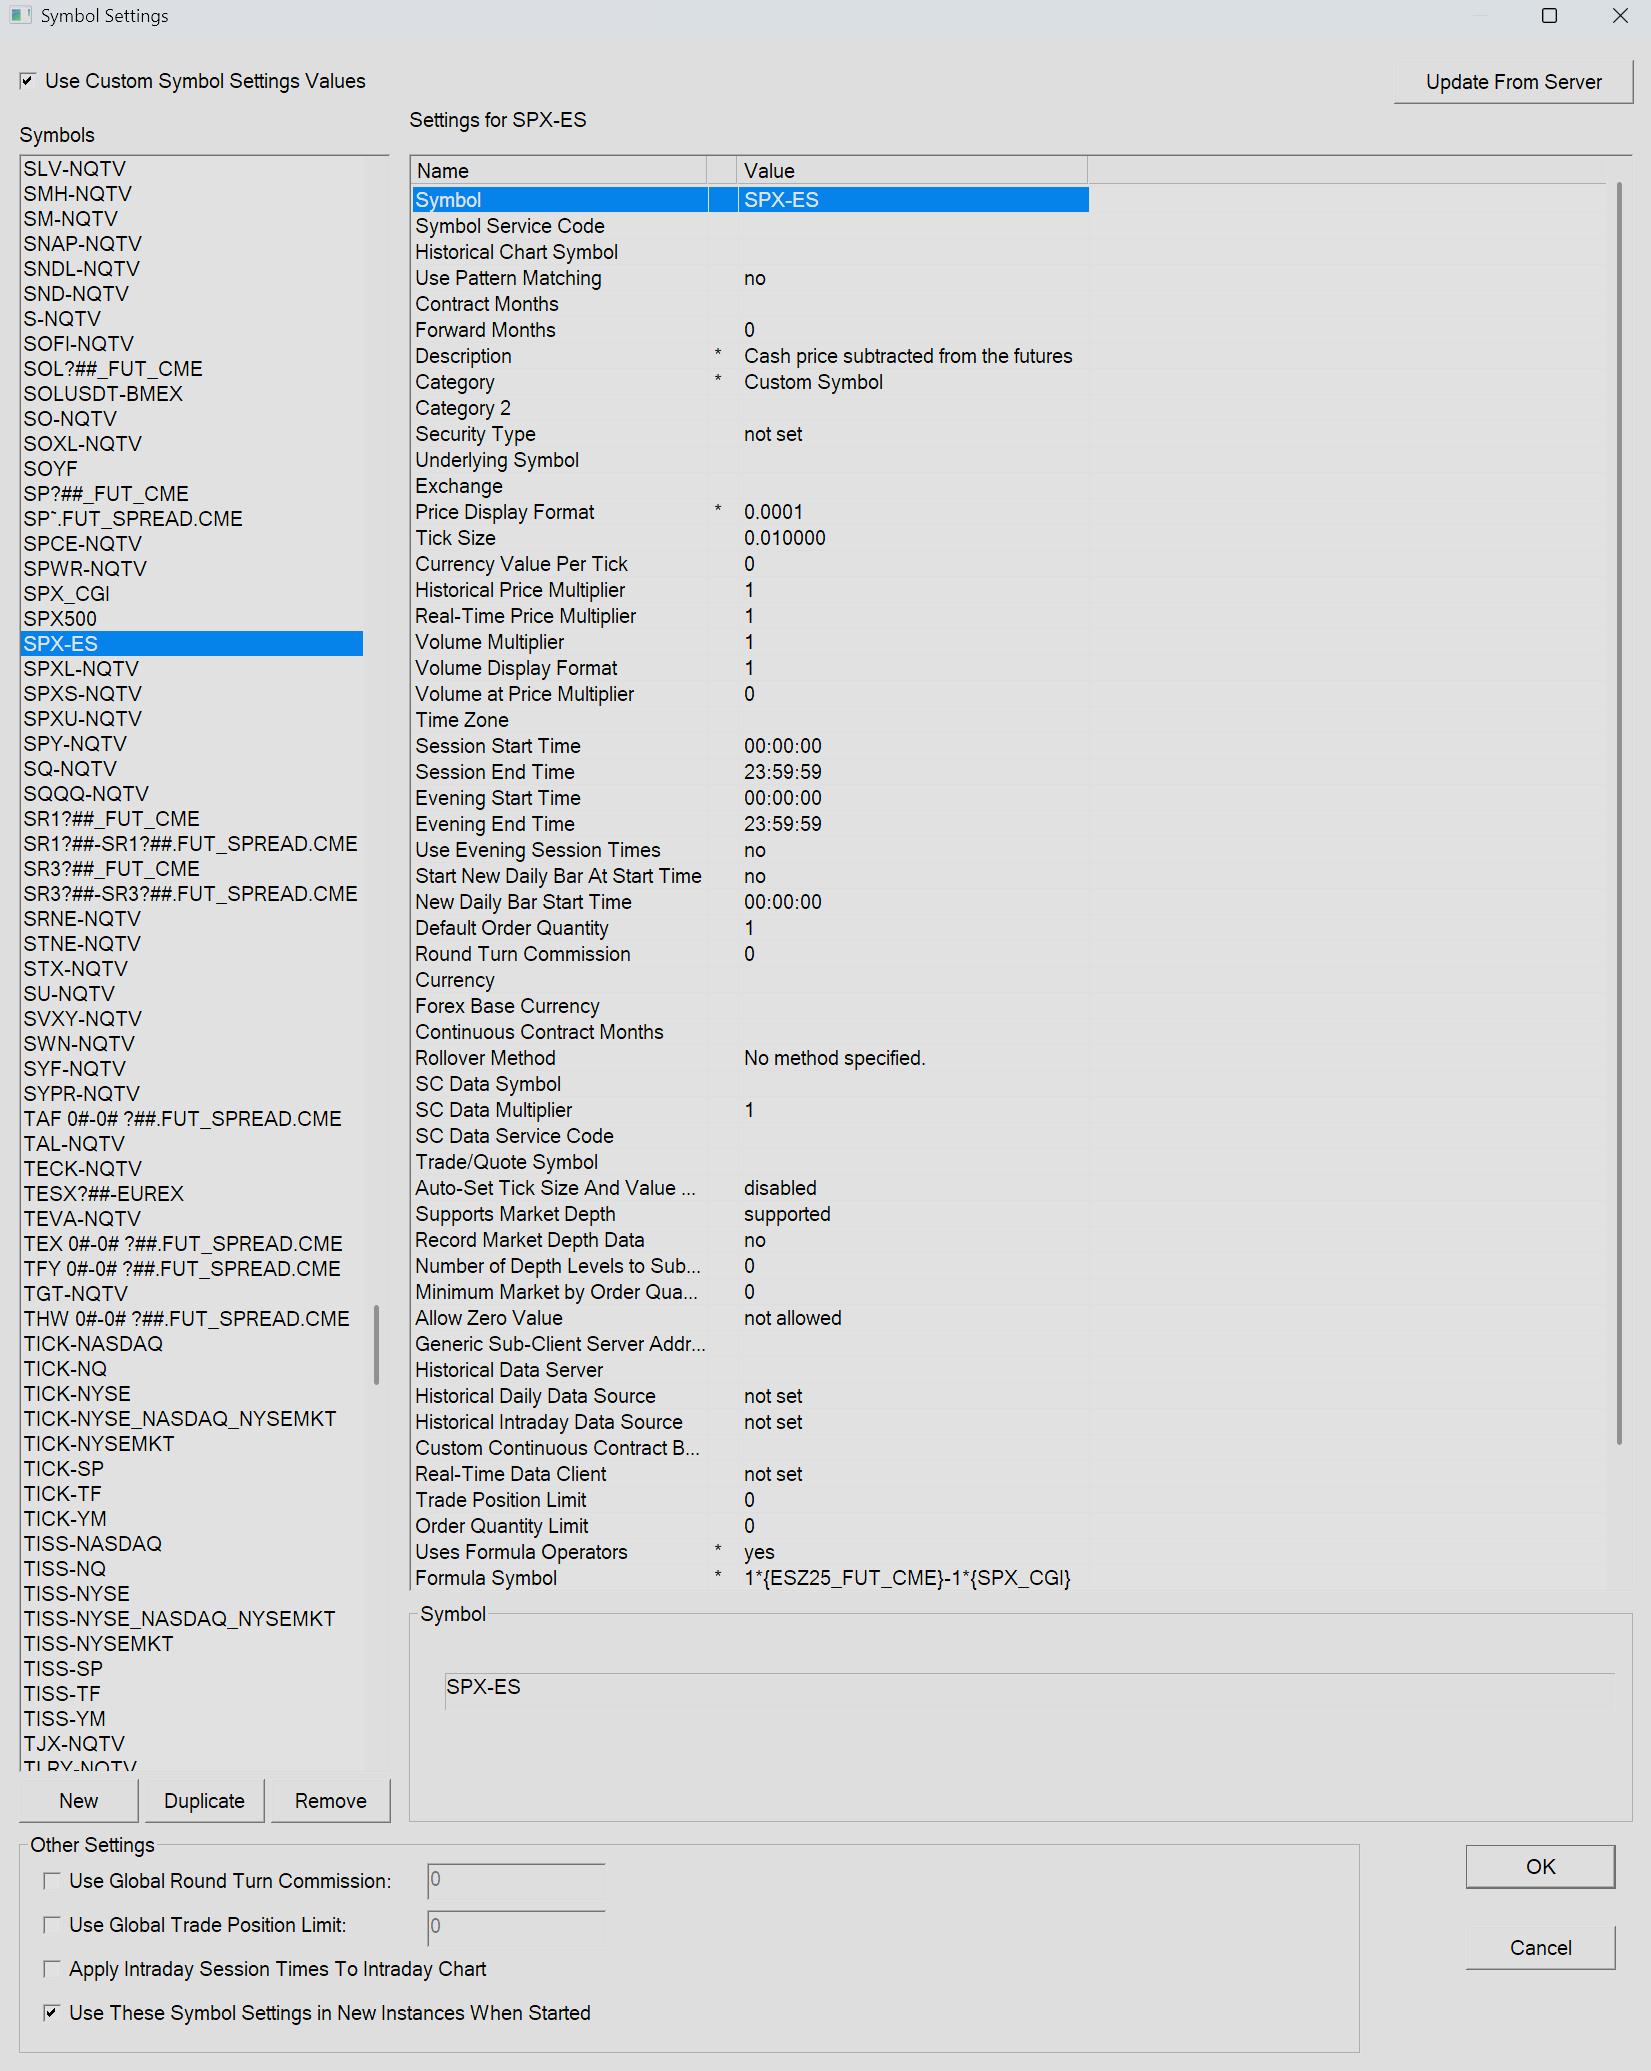
Task: Select the Default Order Quantity row
Action: click(750, 928)
